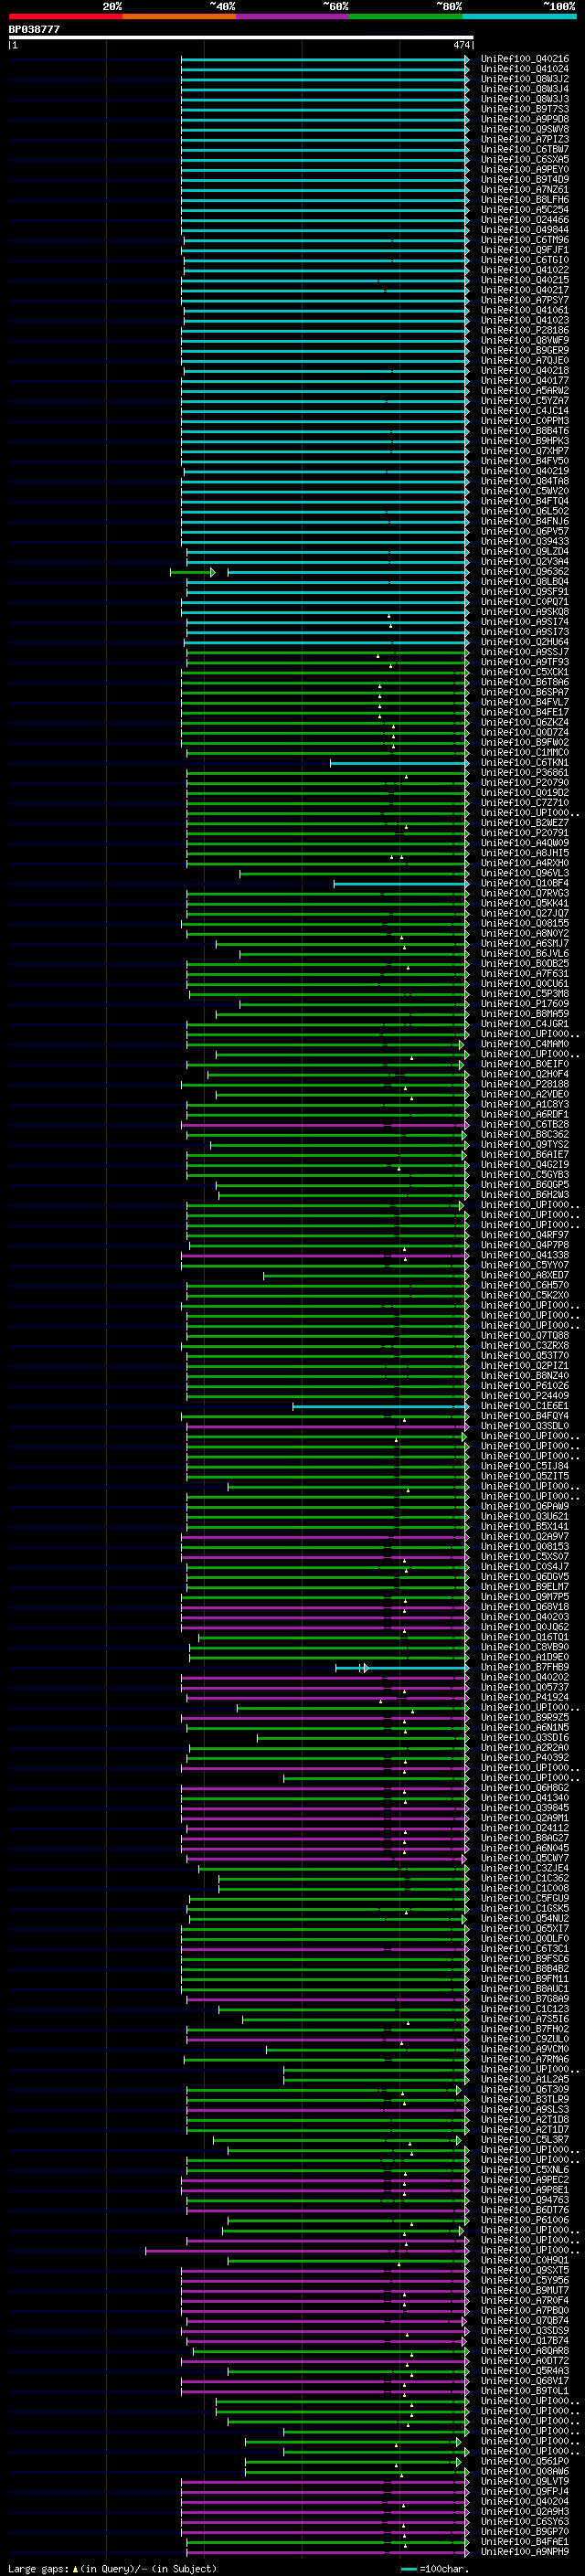Choose the UniRef100_B6H2W3 entry
This screenshot has height=2576, width=585.
pos(524,1195)
